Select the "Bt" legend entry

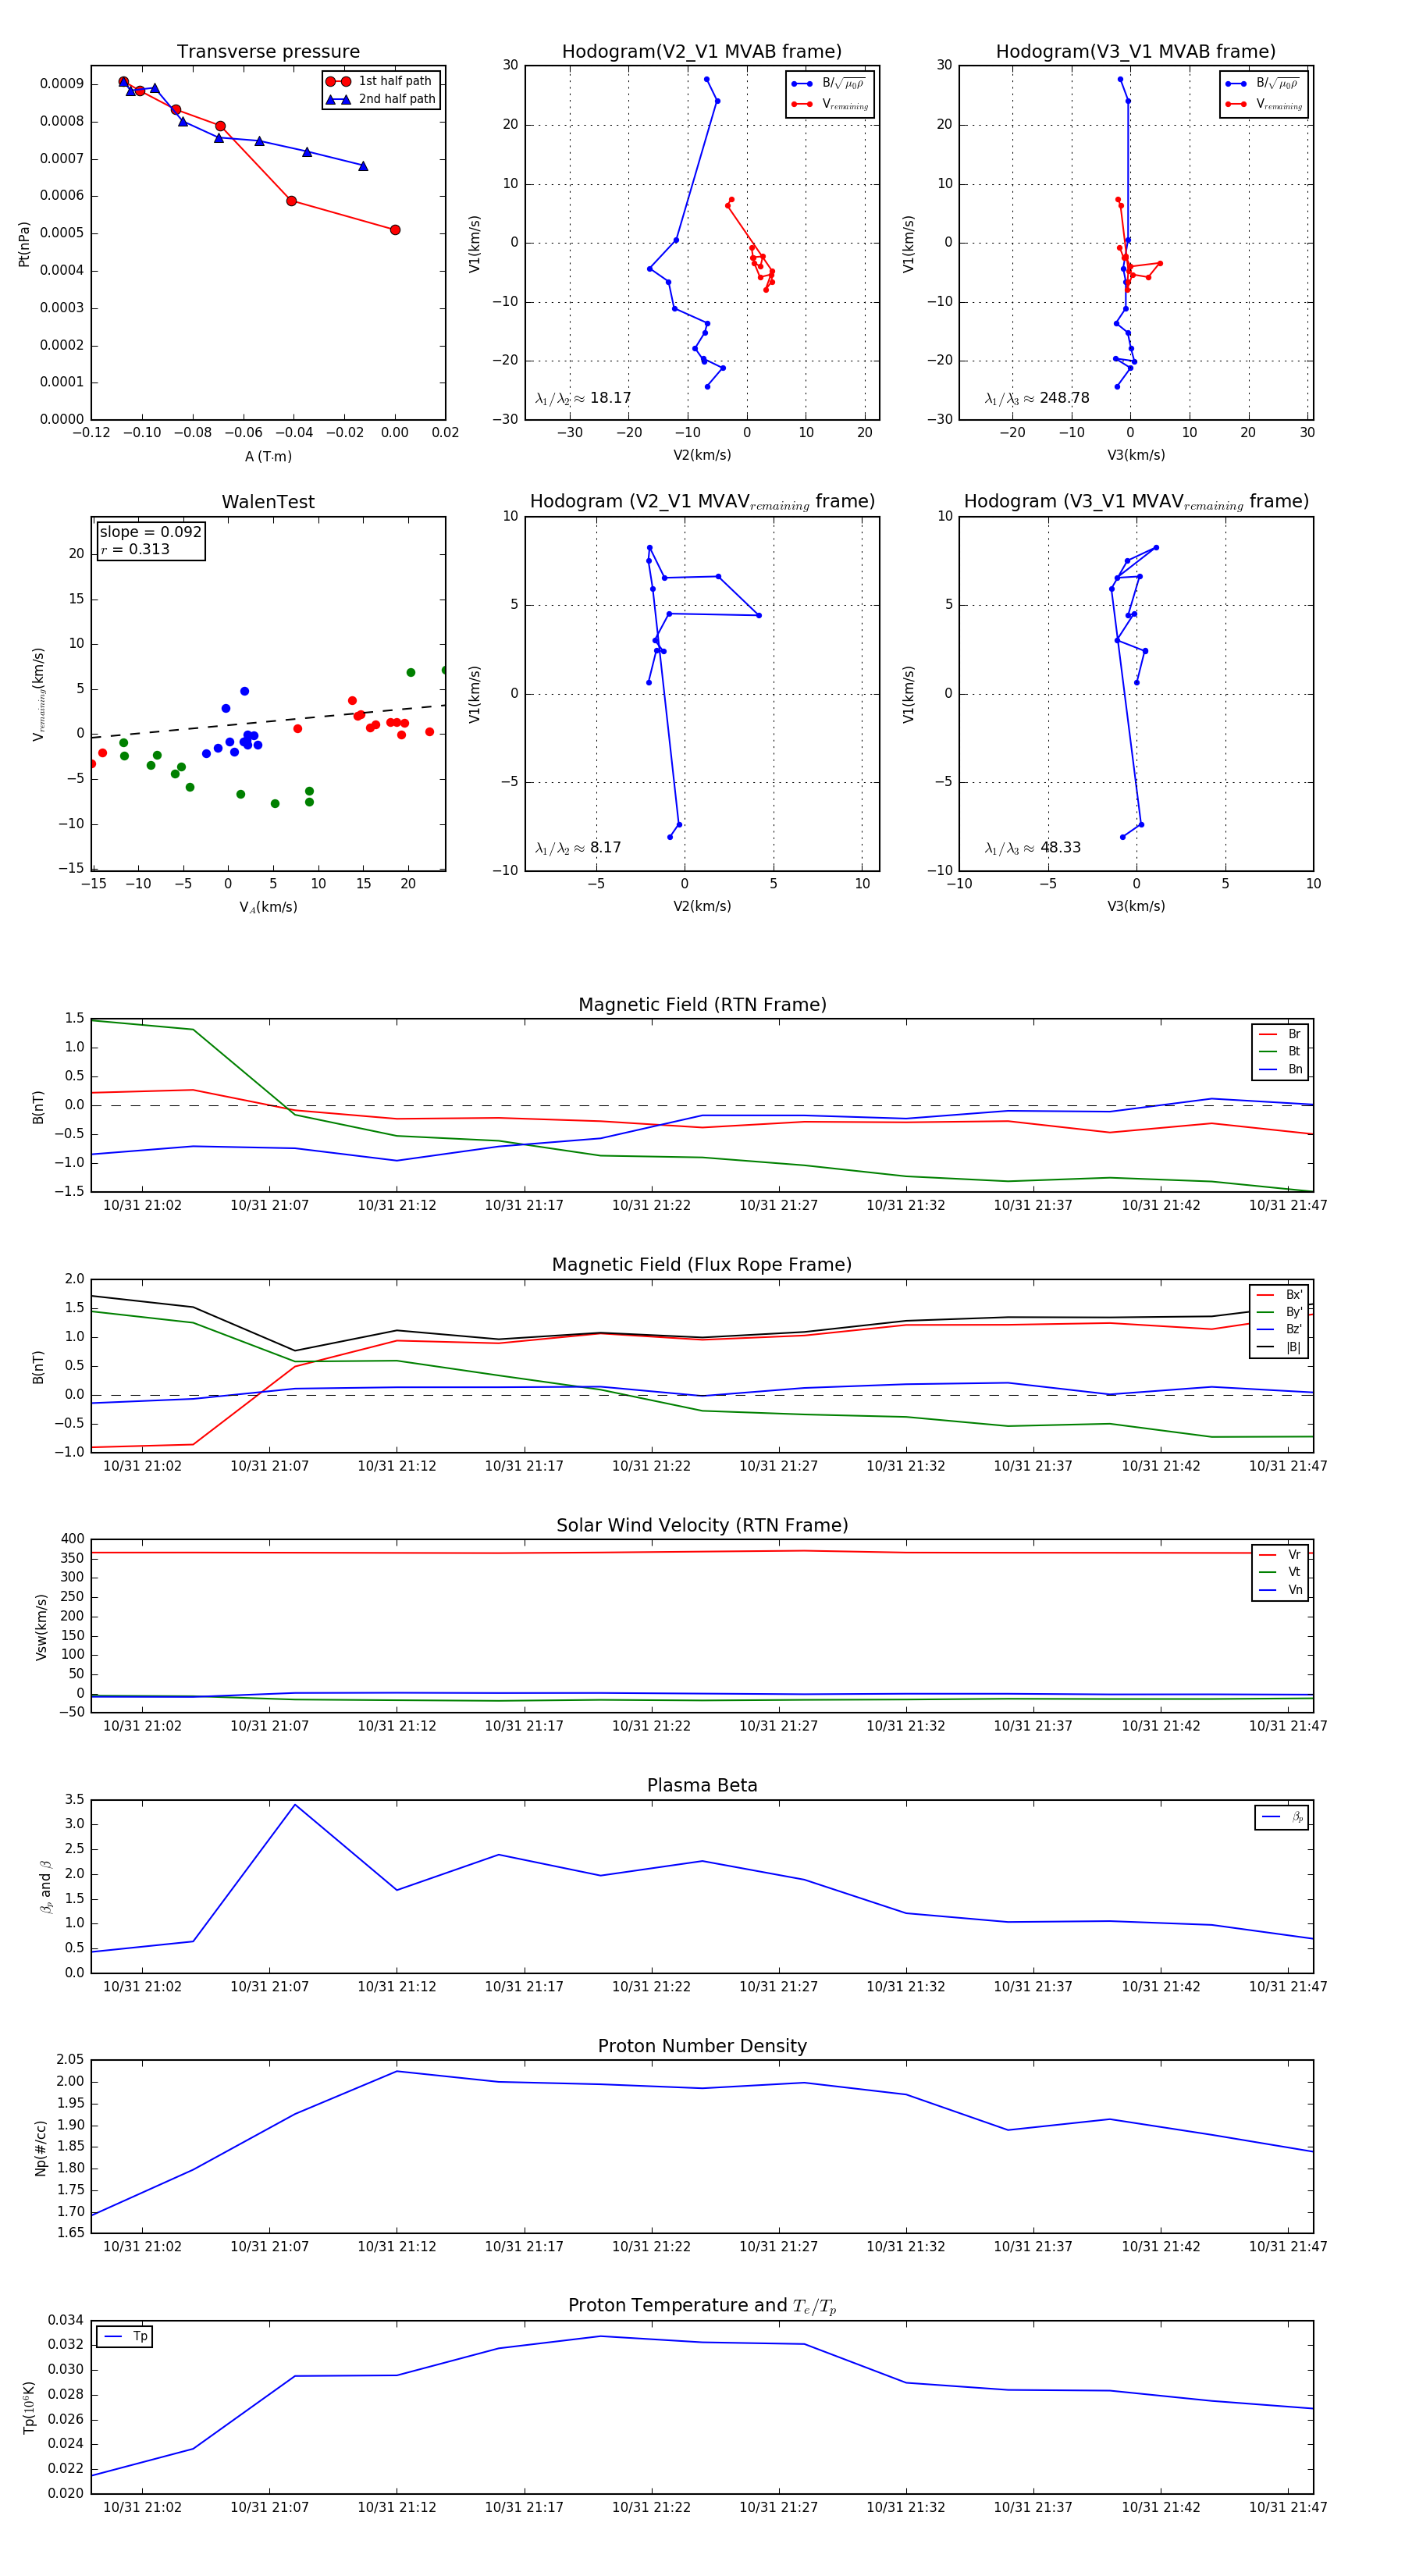[x=1280, y=1051]
